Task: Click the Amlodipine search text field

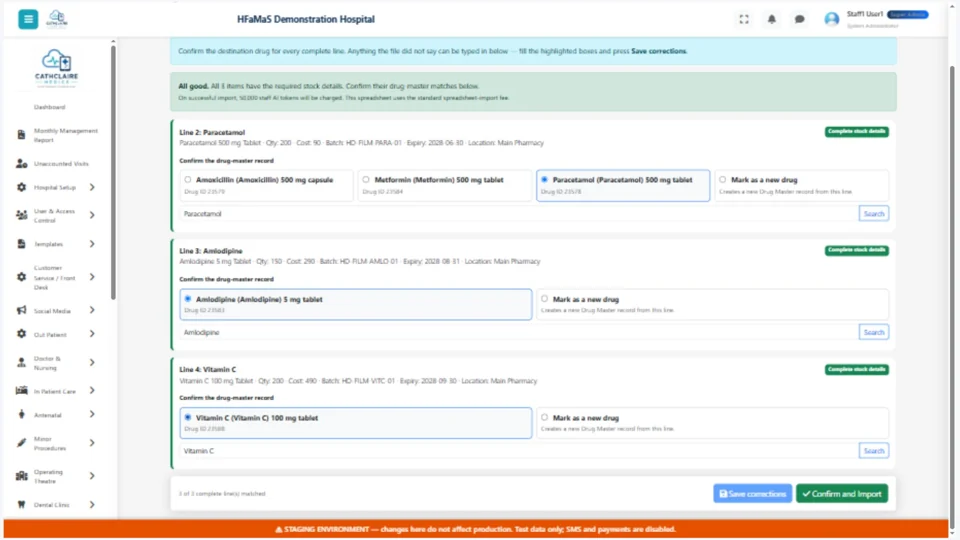Action: [x=519, y=332]
